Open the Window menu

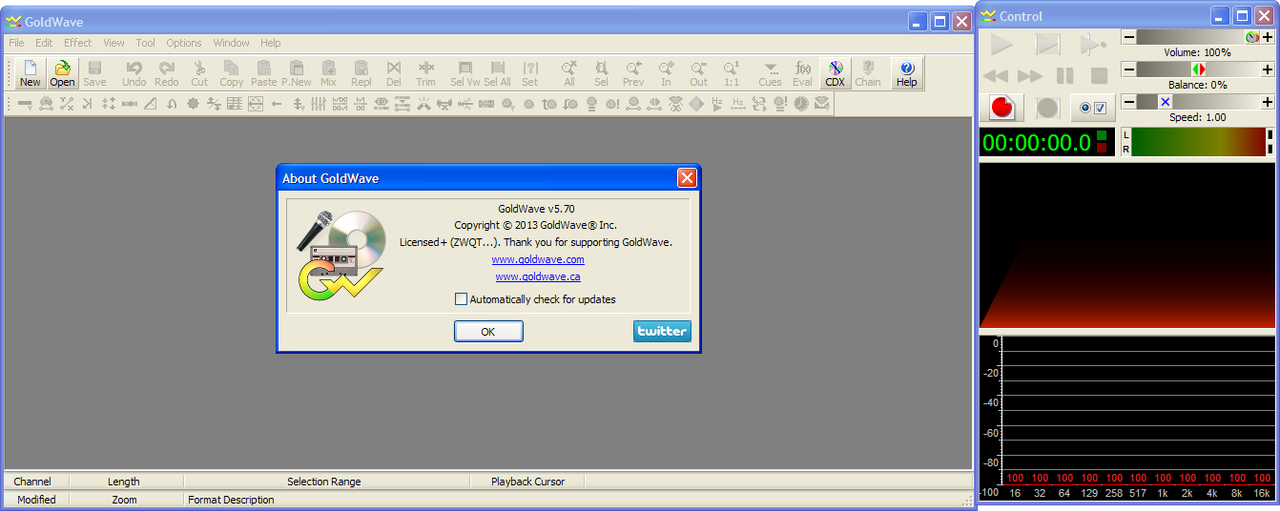231,43
